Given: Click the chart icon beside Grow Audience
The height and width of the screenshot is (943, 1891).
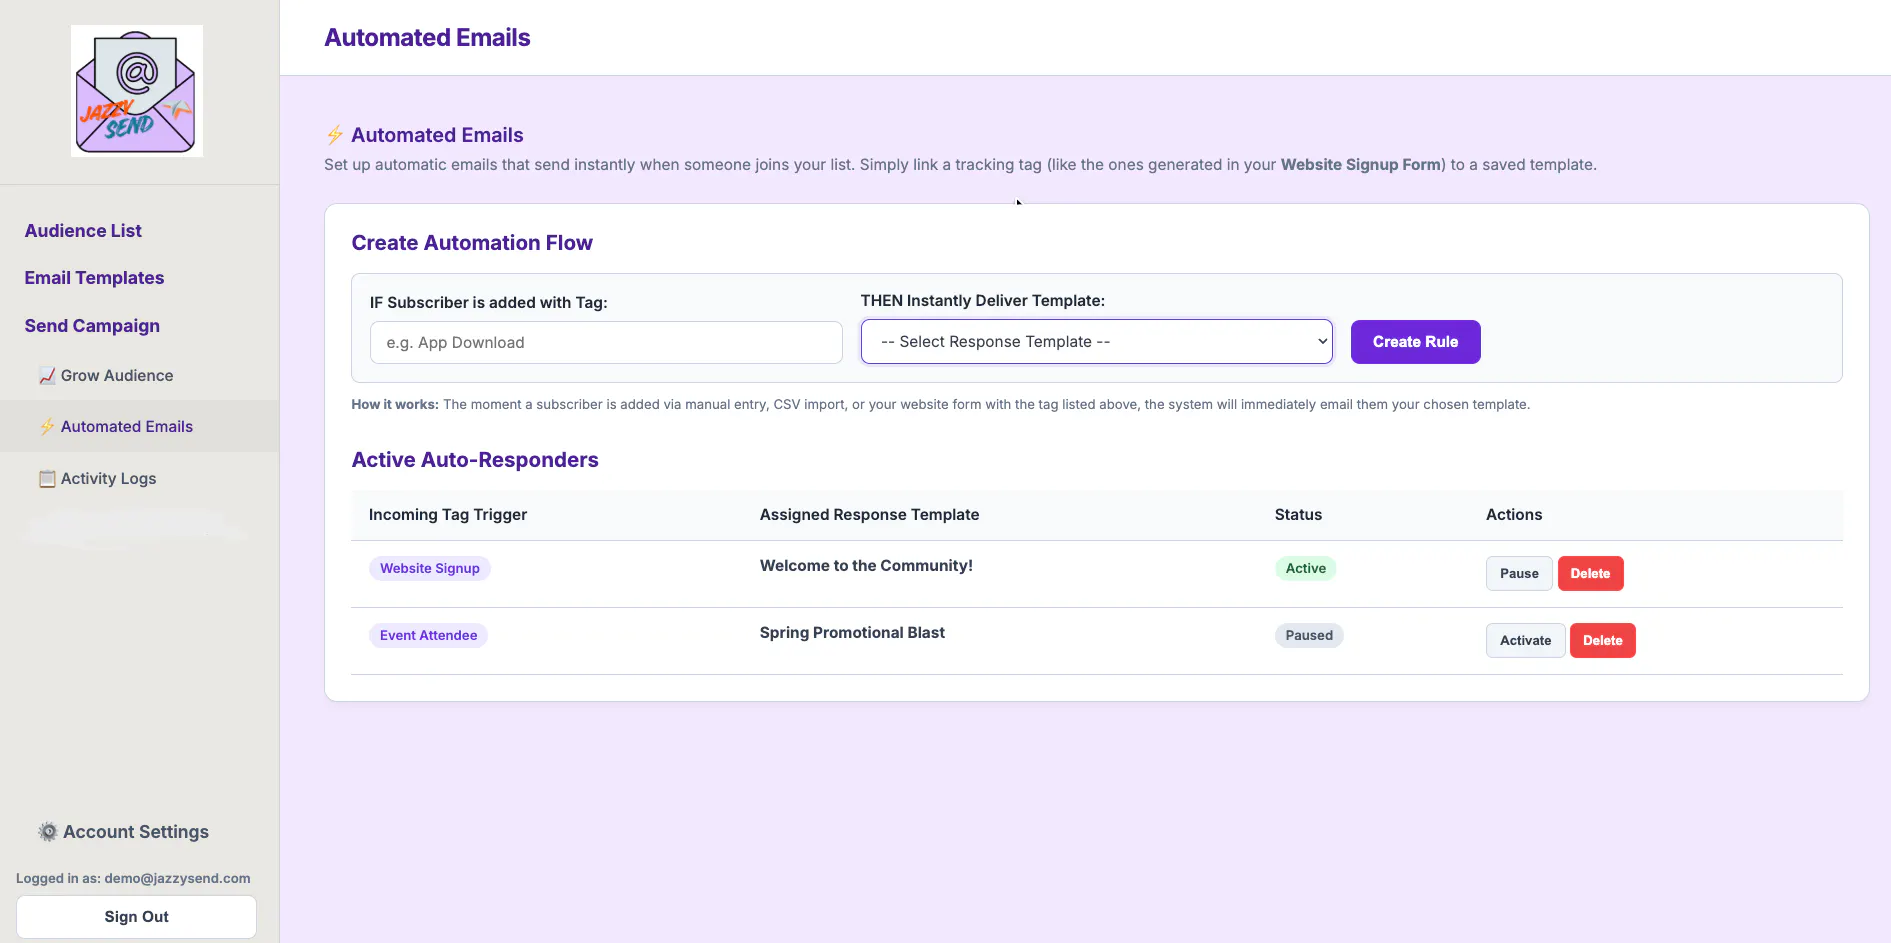Looking at the screenshot, I should pos(47,376).
